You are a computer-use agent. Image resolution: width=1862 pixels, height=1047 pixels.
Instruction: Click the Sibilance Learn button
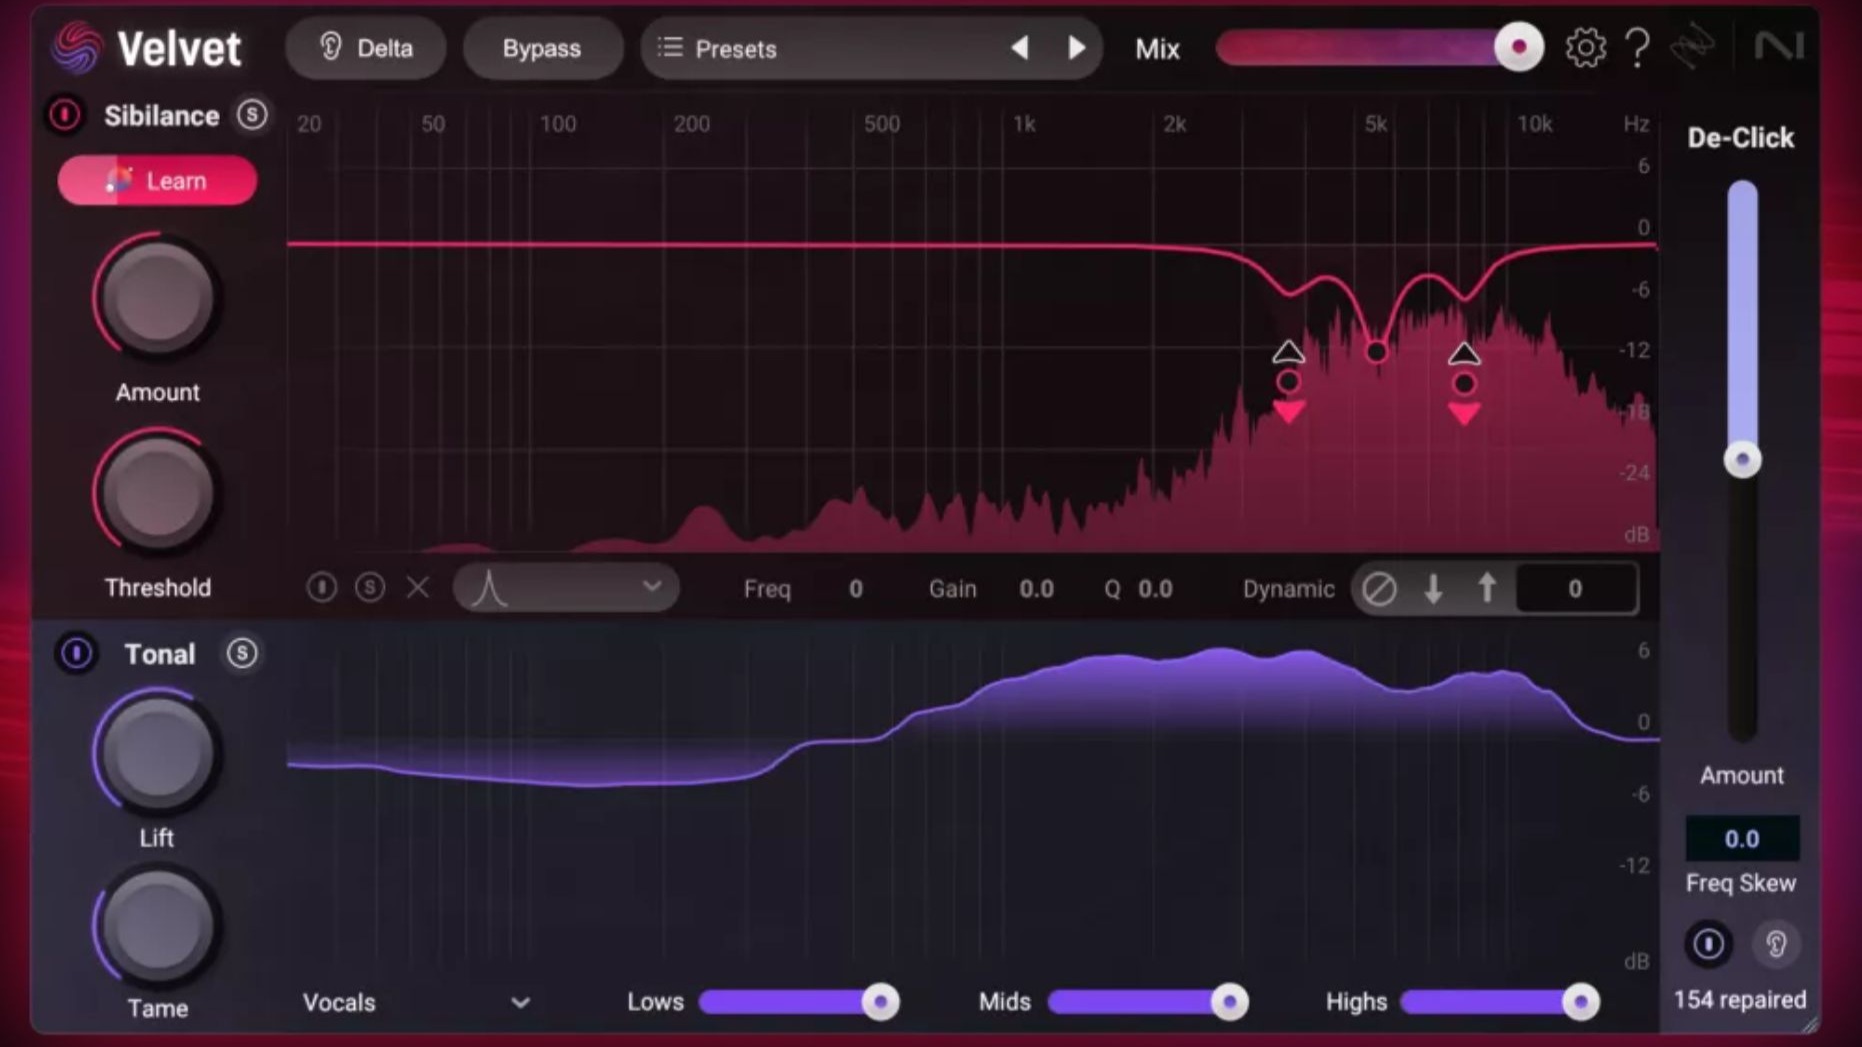[157, 181]
